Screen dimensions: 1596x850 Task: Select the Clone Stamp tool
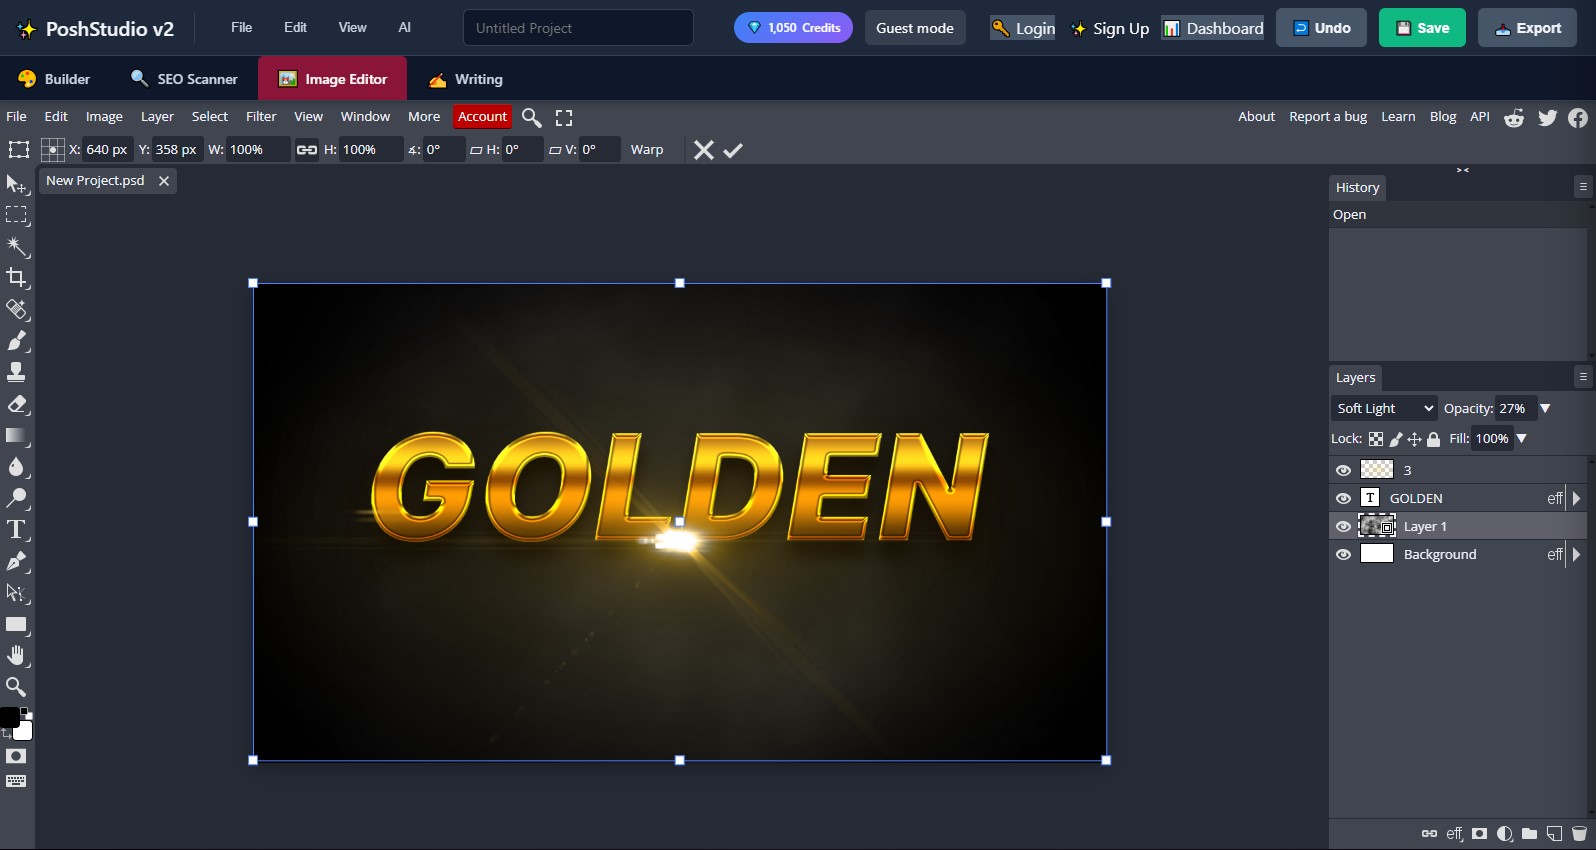(17, 372)
